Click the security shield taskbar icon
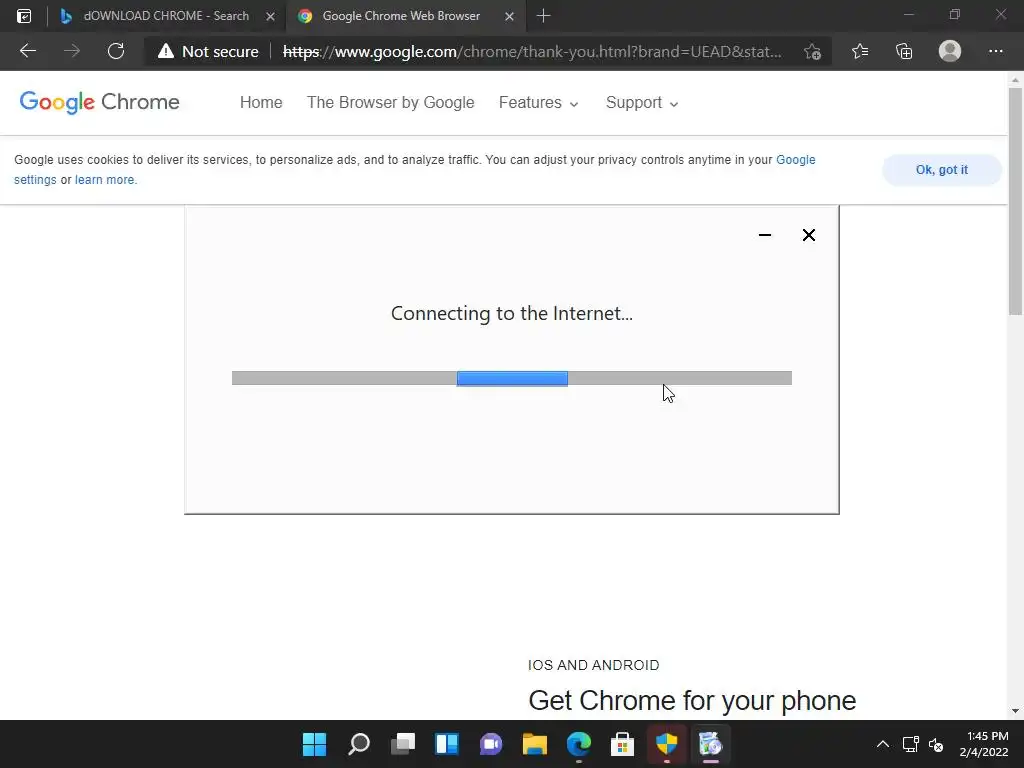The height and width of the screenshot is (768, 1024). coord(667,744)
